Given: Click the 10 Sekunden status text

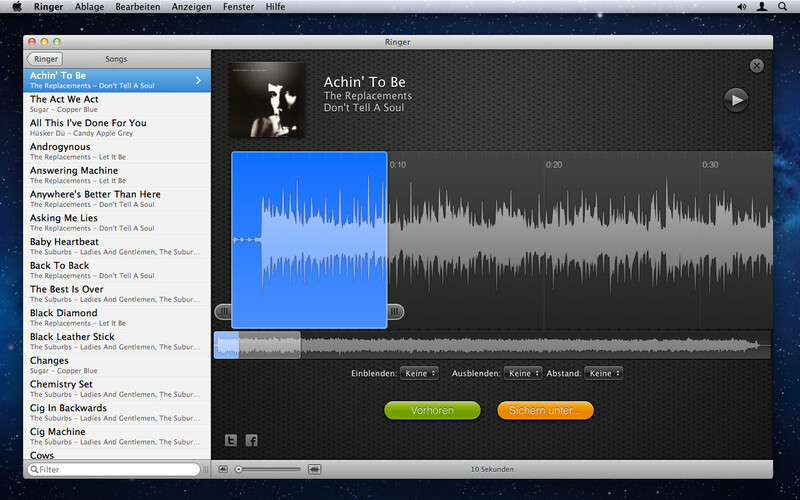Looking at the screenshot, I should coord(492,469).
